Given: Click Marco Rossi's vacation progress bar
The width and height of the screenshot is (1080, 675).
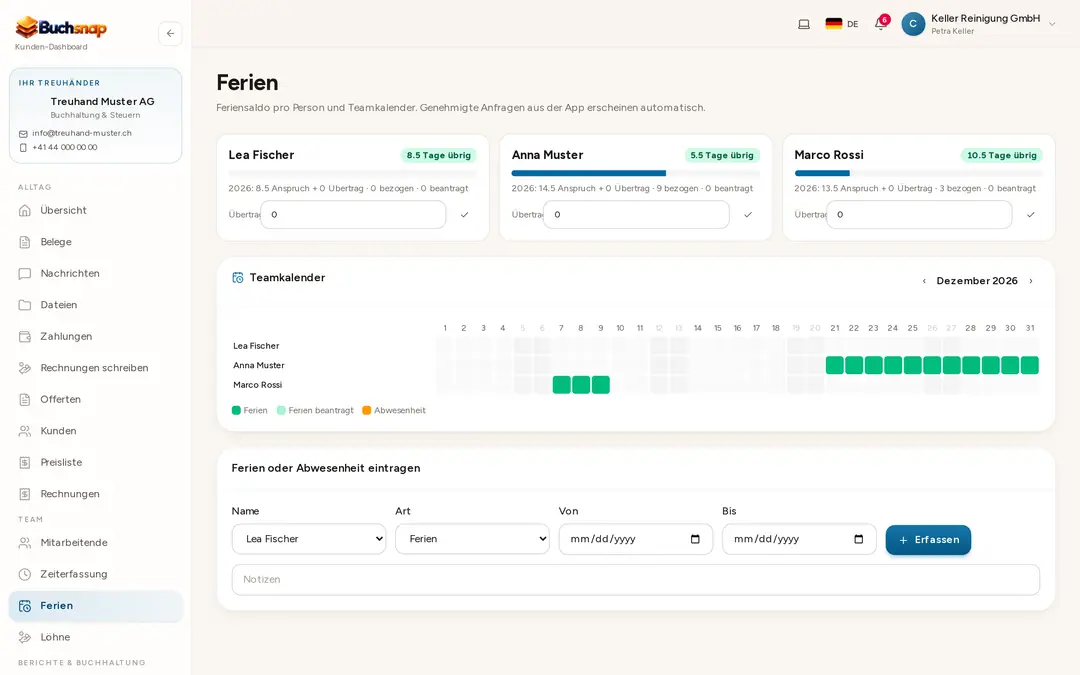Looking at the screenshot, I should 919,174.
